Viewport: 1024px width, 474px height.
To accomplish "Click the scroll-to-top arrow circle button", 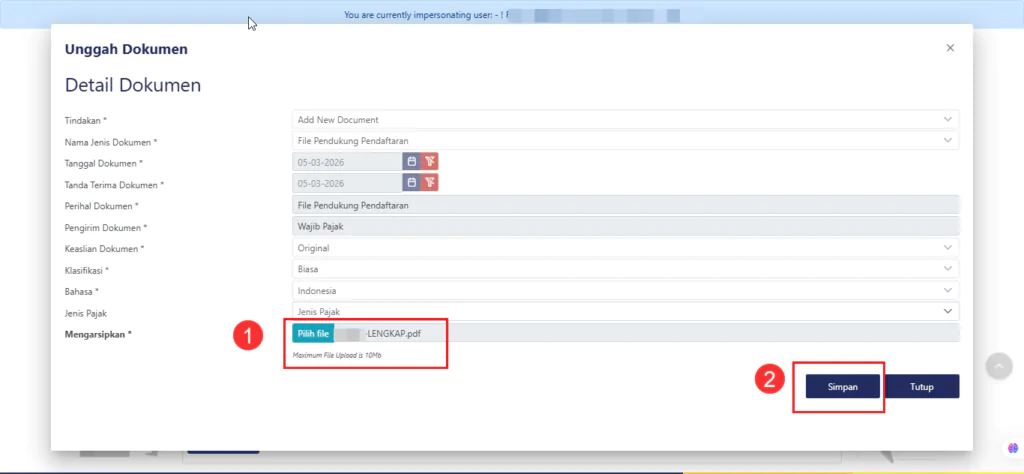I will pos(999,366).
